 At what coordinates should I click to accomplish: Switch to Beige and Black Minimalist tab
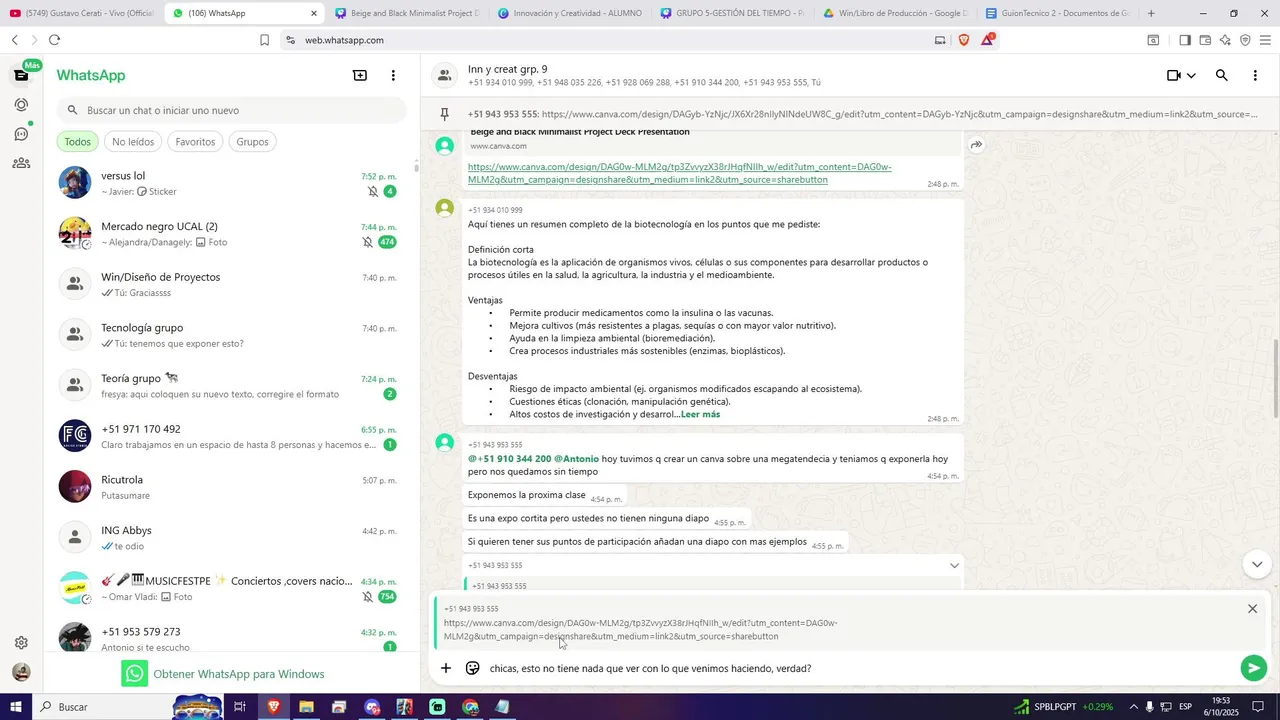[x=406, y=13]
